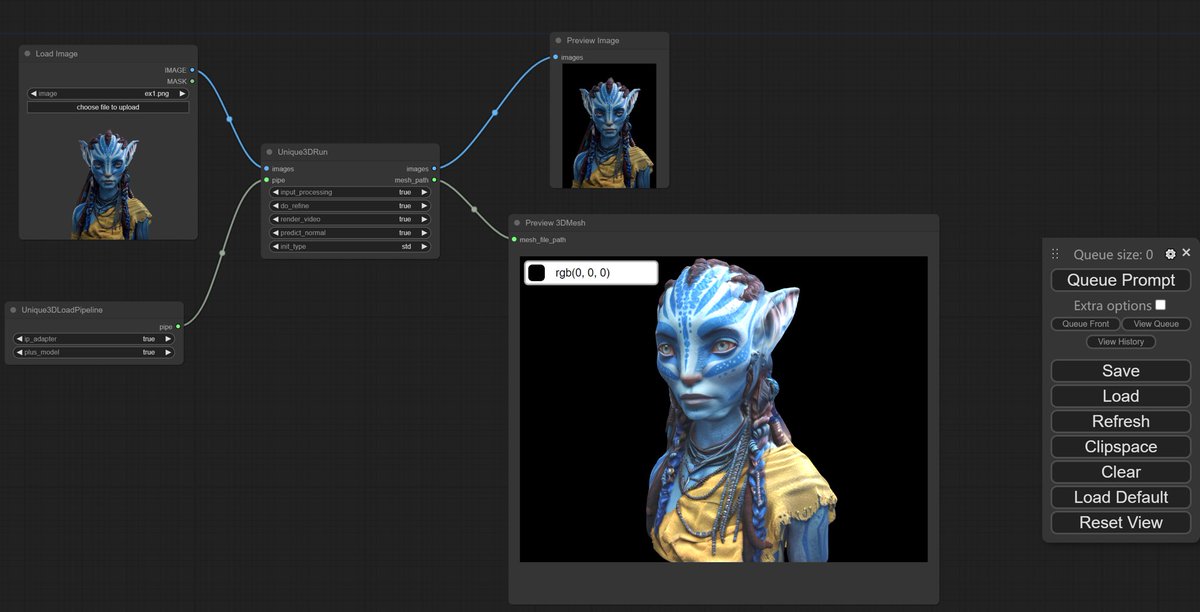Select the Preview 3DMesh node title
The height and width of the screenshot is (612, 1200).
555,223
